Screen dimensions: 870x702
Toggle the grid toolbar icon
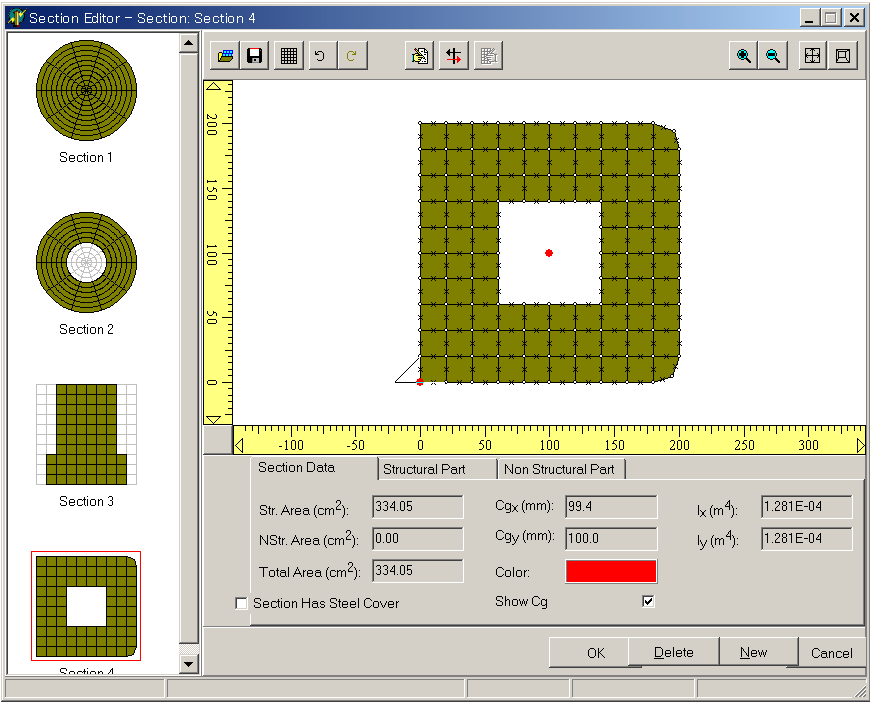coord(289,56)
